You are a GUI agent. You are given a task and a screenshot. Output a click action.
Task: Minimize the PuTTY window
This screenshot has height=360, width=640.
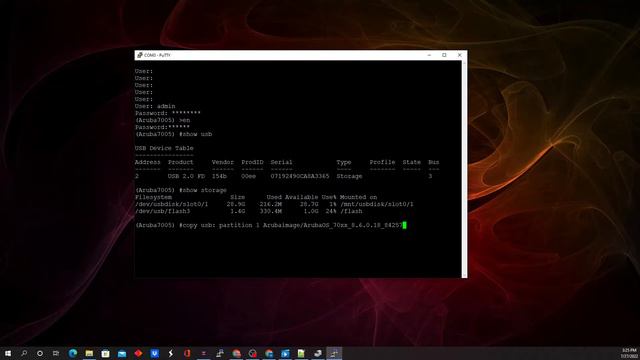429,55
